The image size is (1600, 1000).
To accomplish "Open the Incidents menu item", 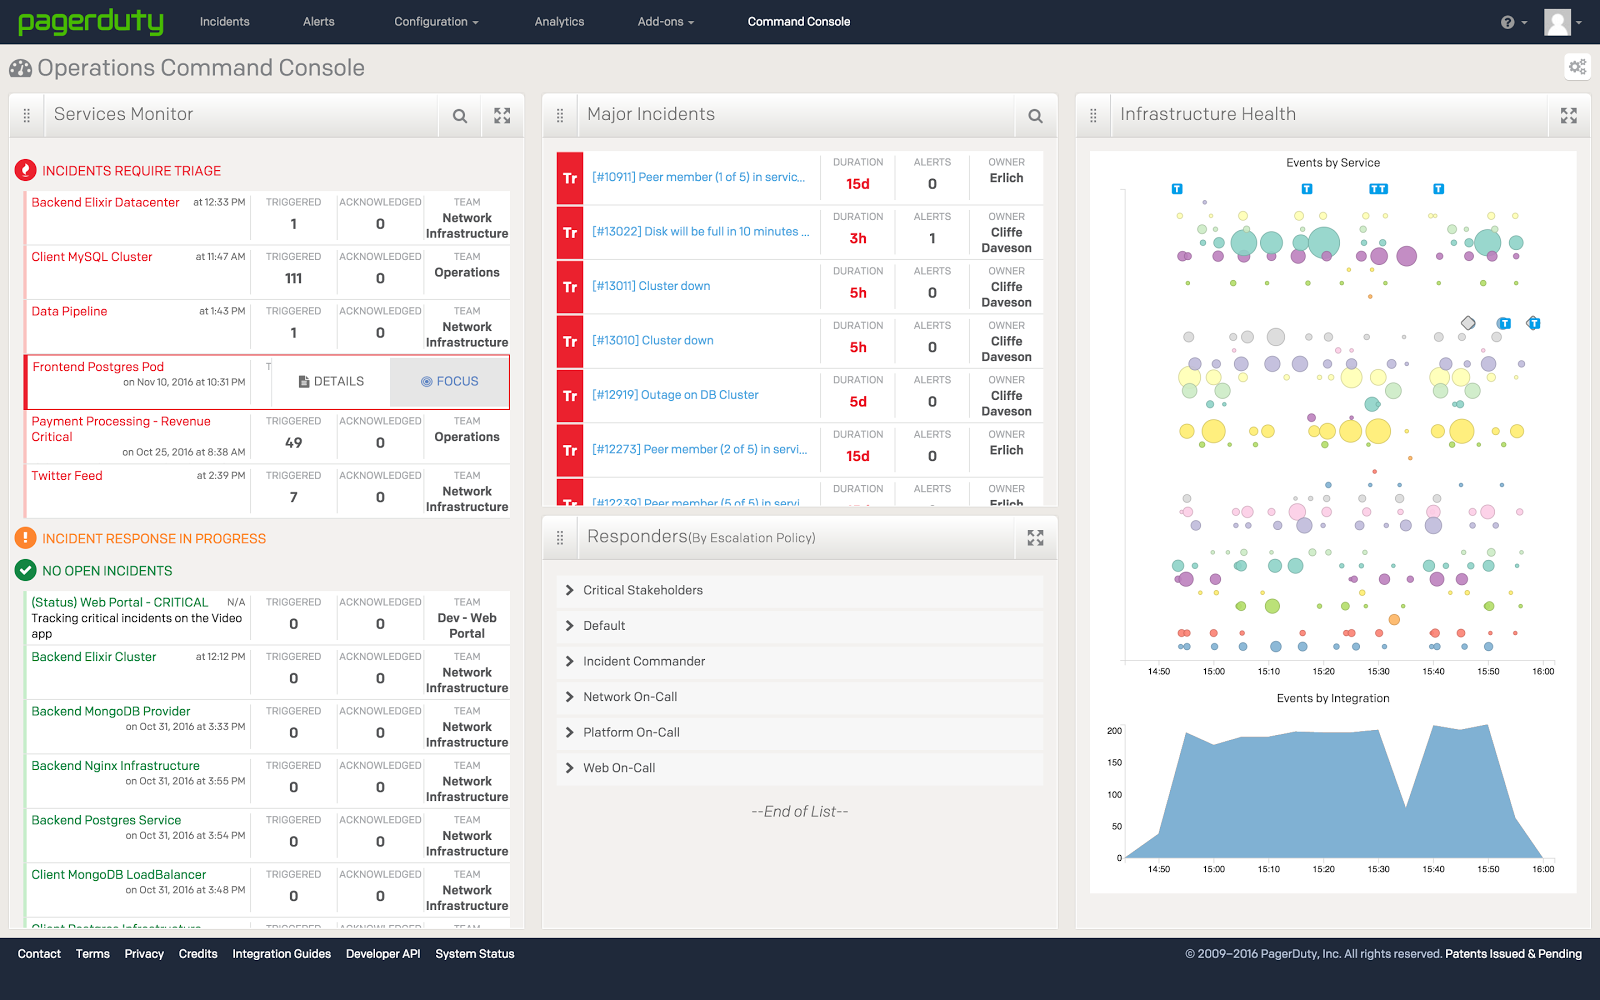I will 224,22.
